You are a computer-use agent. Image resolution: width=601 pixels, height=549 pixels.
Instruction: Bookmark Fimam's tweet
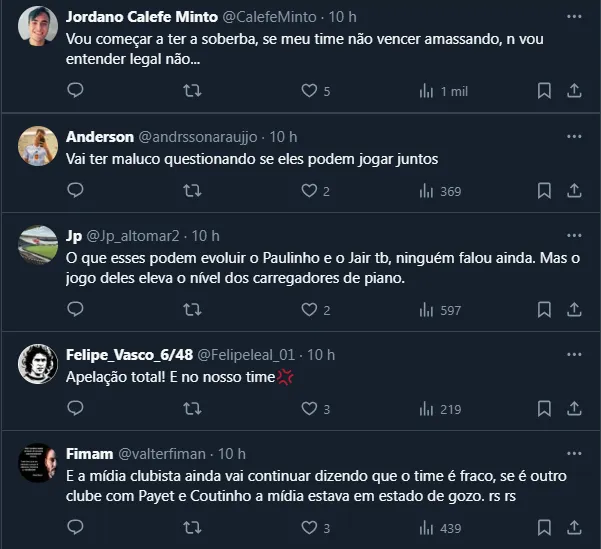[x=544, y=528]
